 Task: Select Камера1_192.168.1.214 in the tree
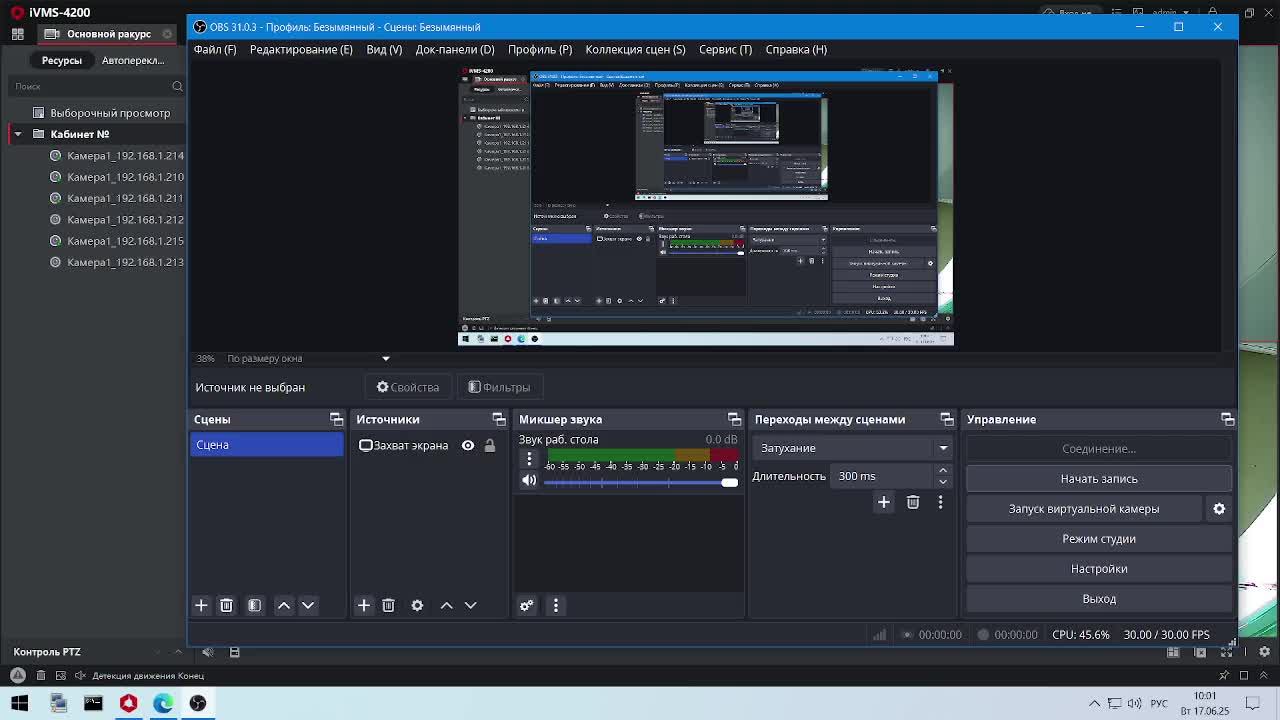click(x=125, y=156)
